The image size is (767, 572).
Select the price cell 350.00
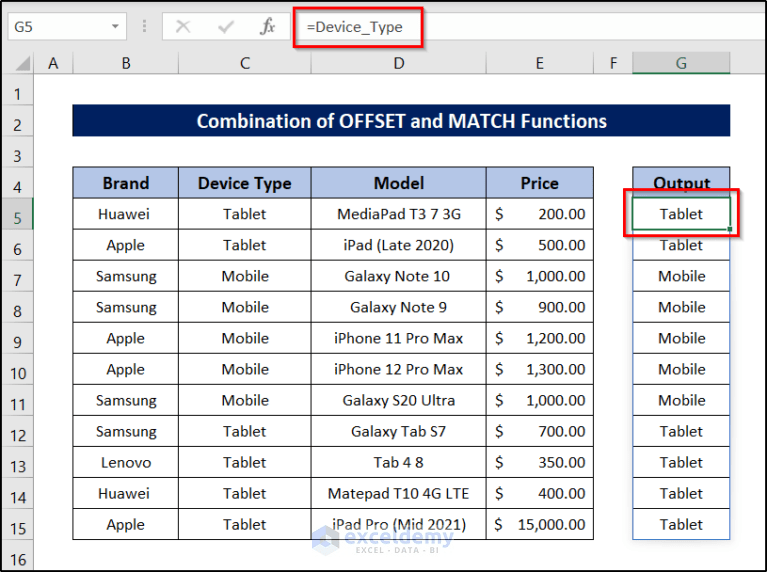540,462
